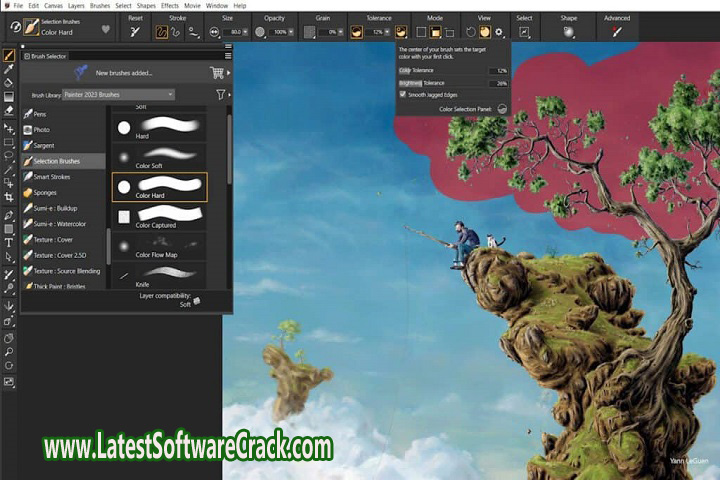Choose the Sumi-e : Watercolor category
720x480 pixels.
point(63,224)
